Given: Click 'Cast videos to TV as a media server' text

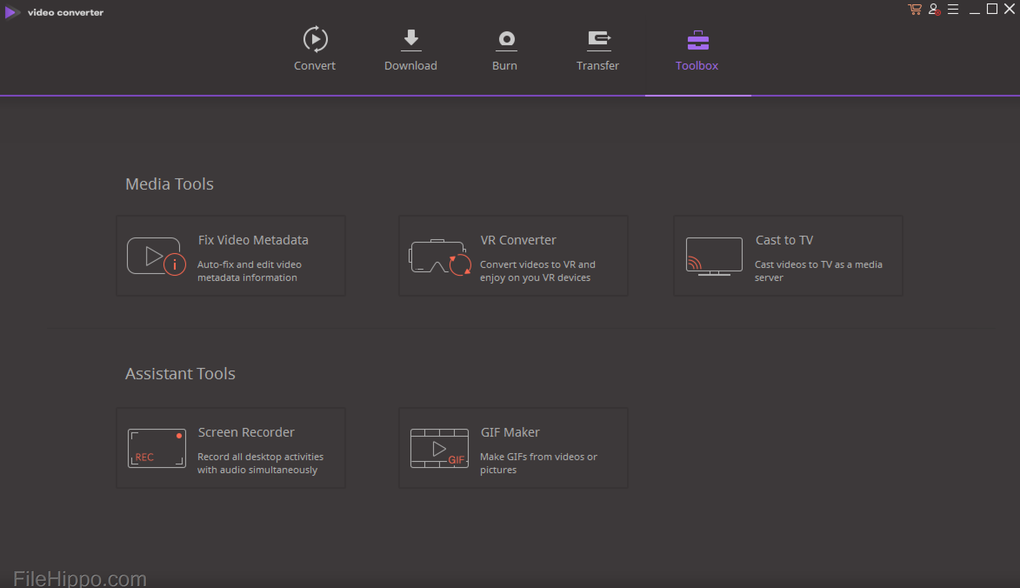Looking at the screenshot, I should tap(818, 271).
